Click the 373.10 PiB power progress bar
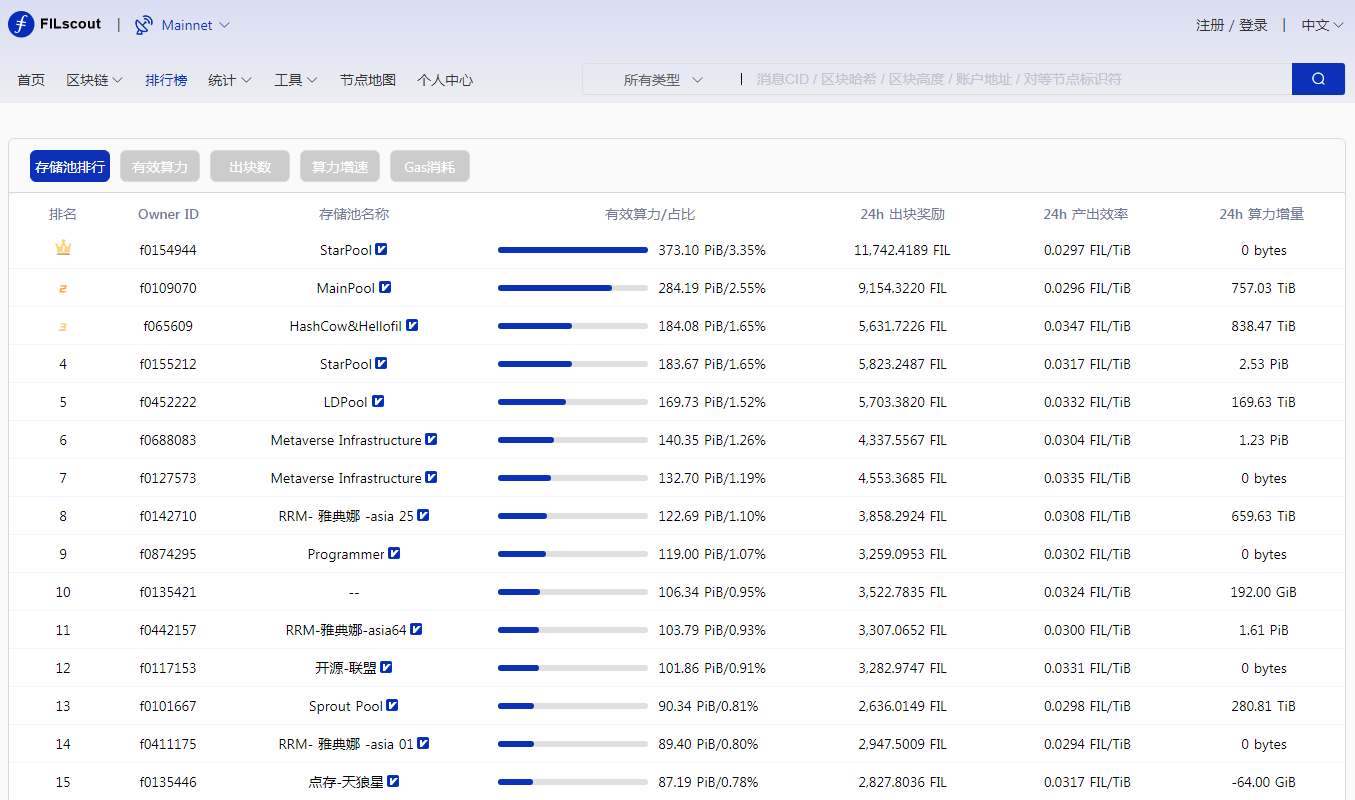The height and width of the screenshot is (800, 1355). tap(573, 250)
